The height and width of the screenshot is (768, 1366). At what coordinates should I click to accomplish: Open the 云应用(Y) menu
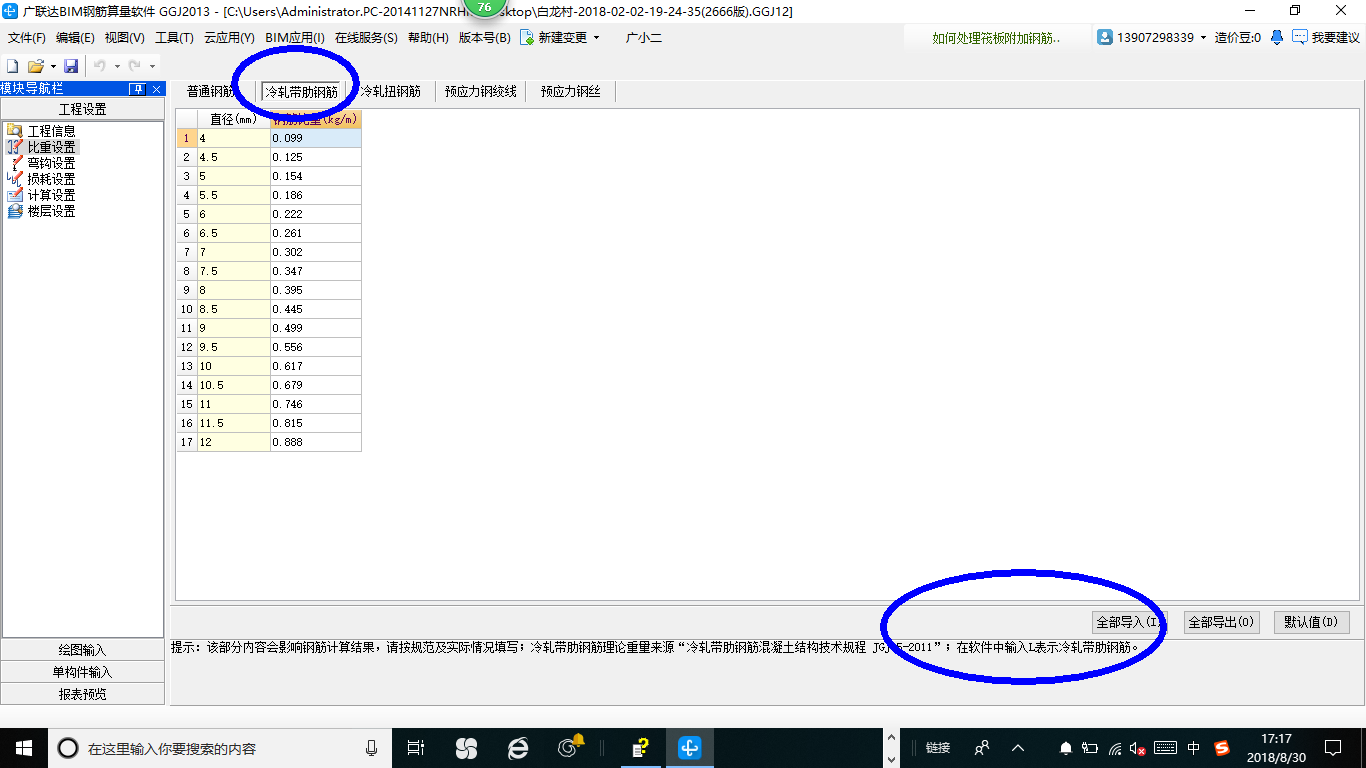[x=229, y=37]
